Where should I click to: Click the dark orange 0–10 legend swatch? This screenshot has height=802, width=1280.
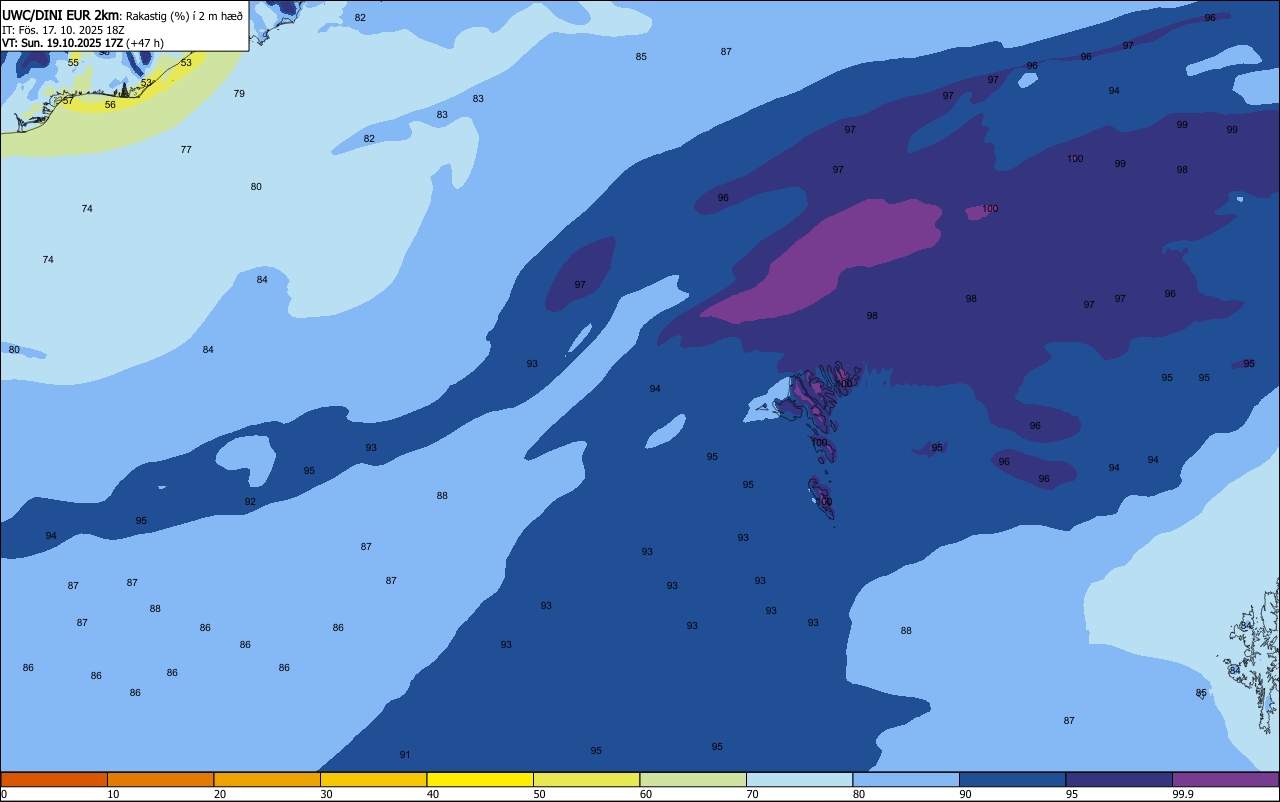pyautogui.click(x=54, y=779)
